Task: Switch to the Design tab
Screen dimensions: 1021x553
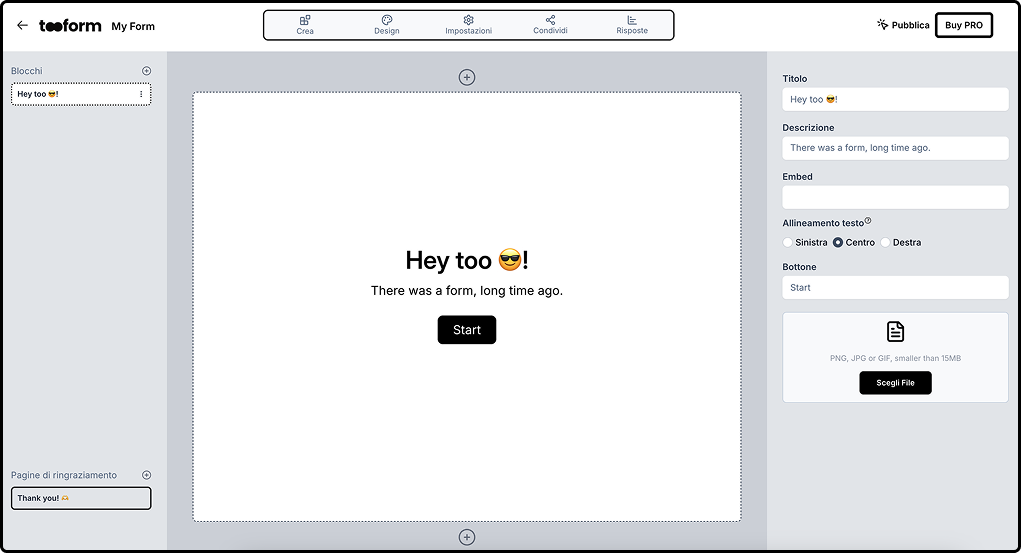Action: [387, 25]
